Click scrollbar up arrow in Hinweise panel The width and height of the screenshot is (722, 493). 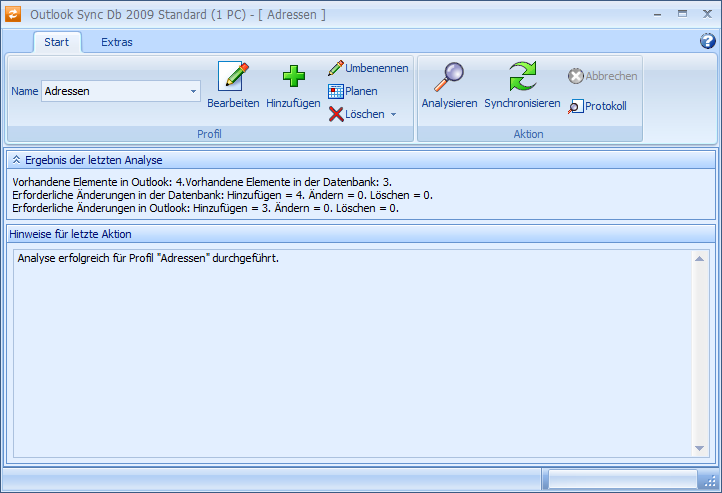[x=700, y=260]
